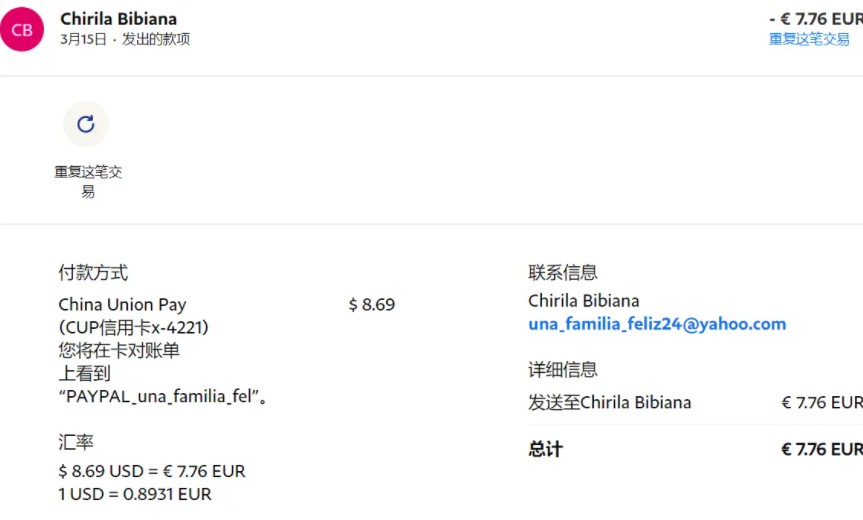Click the 3月15日 发出的款项 date line

click(x=125, y=40)
